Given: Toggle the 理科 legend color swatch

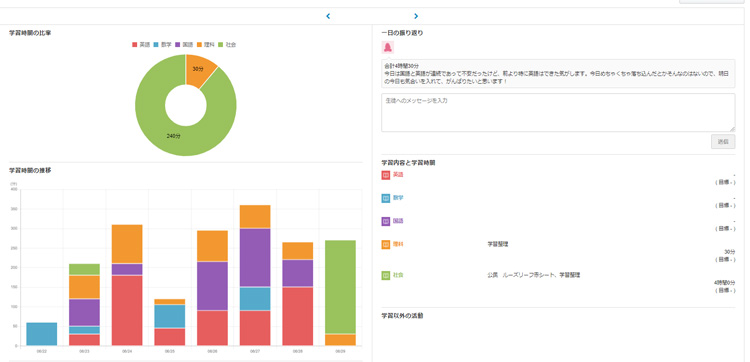Looking at the screenshot, I should pyautogui.click(x=199, y=44).
